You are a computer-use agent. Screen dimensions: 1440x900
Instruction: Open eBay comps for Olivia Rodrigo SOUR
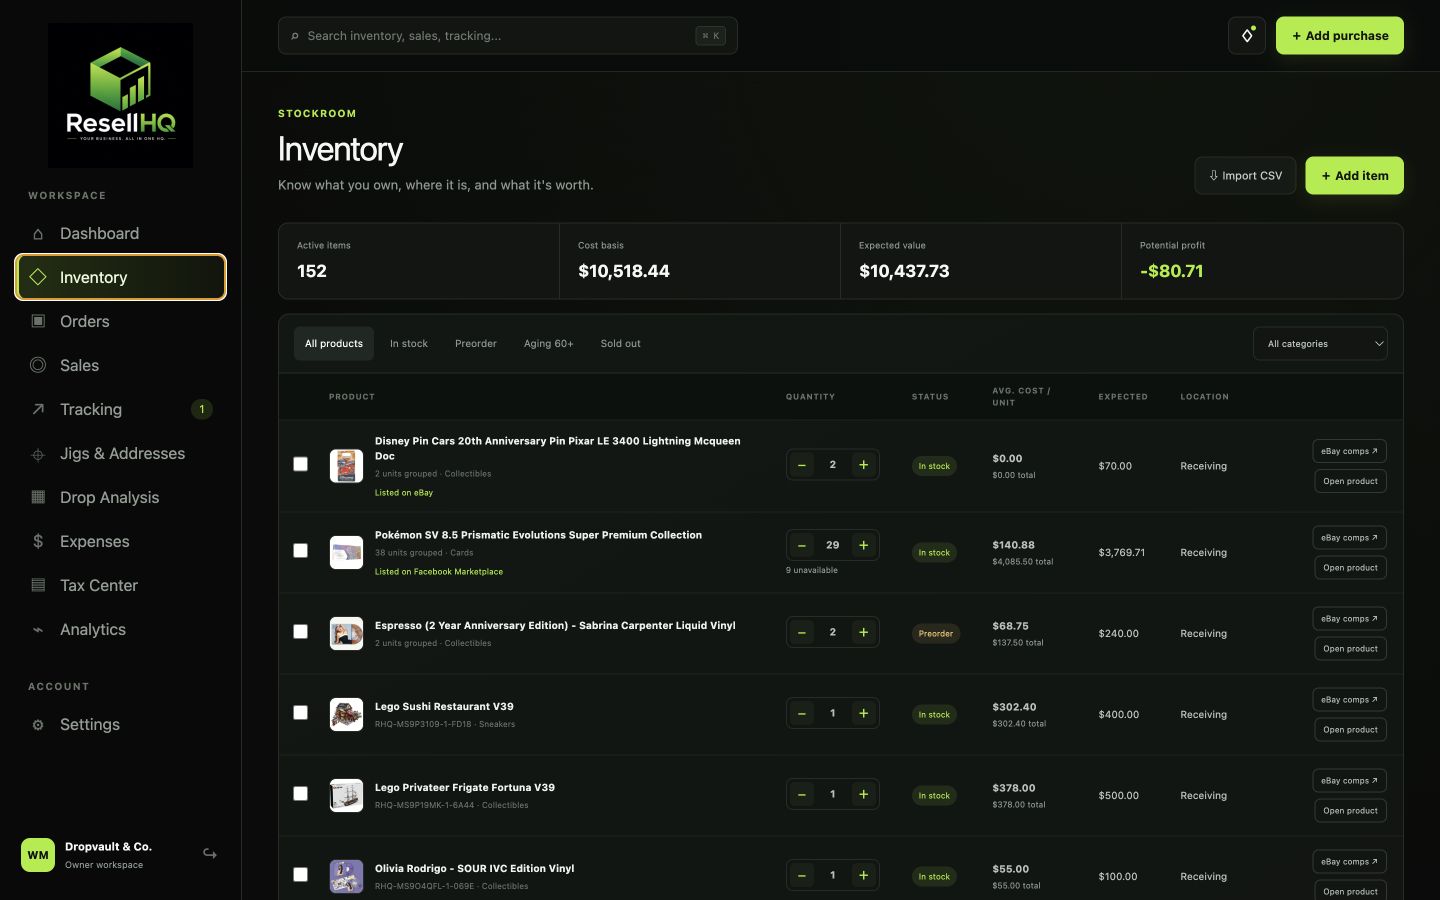1349,862
